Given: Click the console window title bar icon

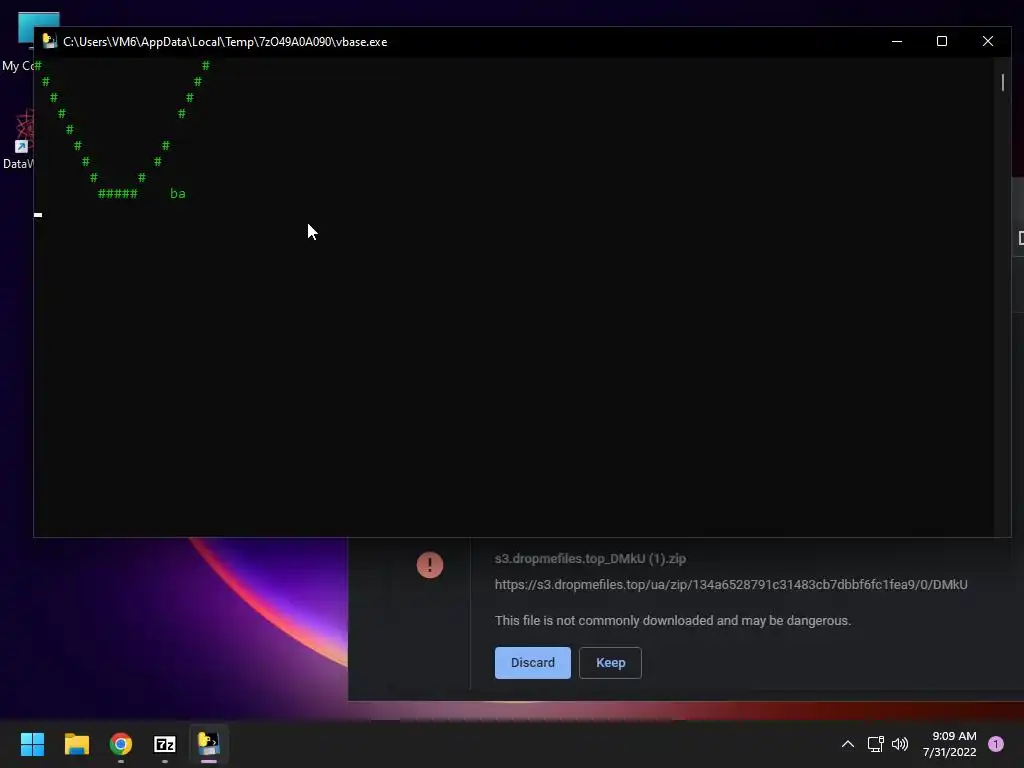Looking at the screenshot, I should [x=50, y=41].
